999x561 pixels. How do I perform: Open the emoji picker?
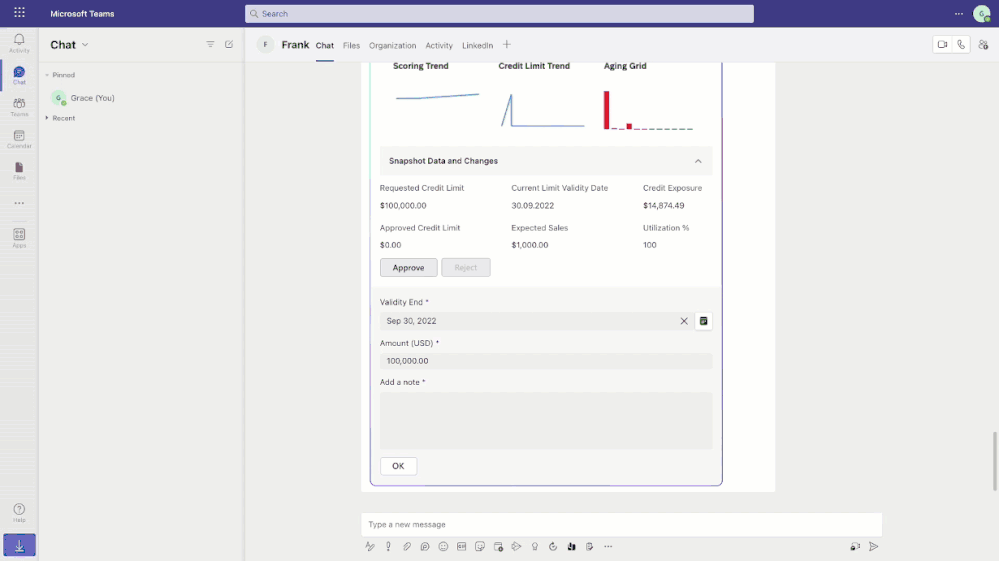[443, 546]
